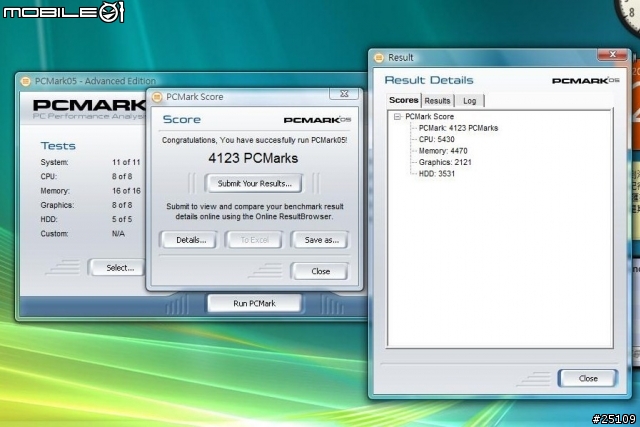Screen dimensions: 640x427
Task: Select the 'HDD: 3531' tree row
Action: 436,173
